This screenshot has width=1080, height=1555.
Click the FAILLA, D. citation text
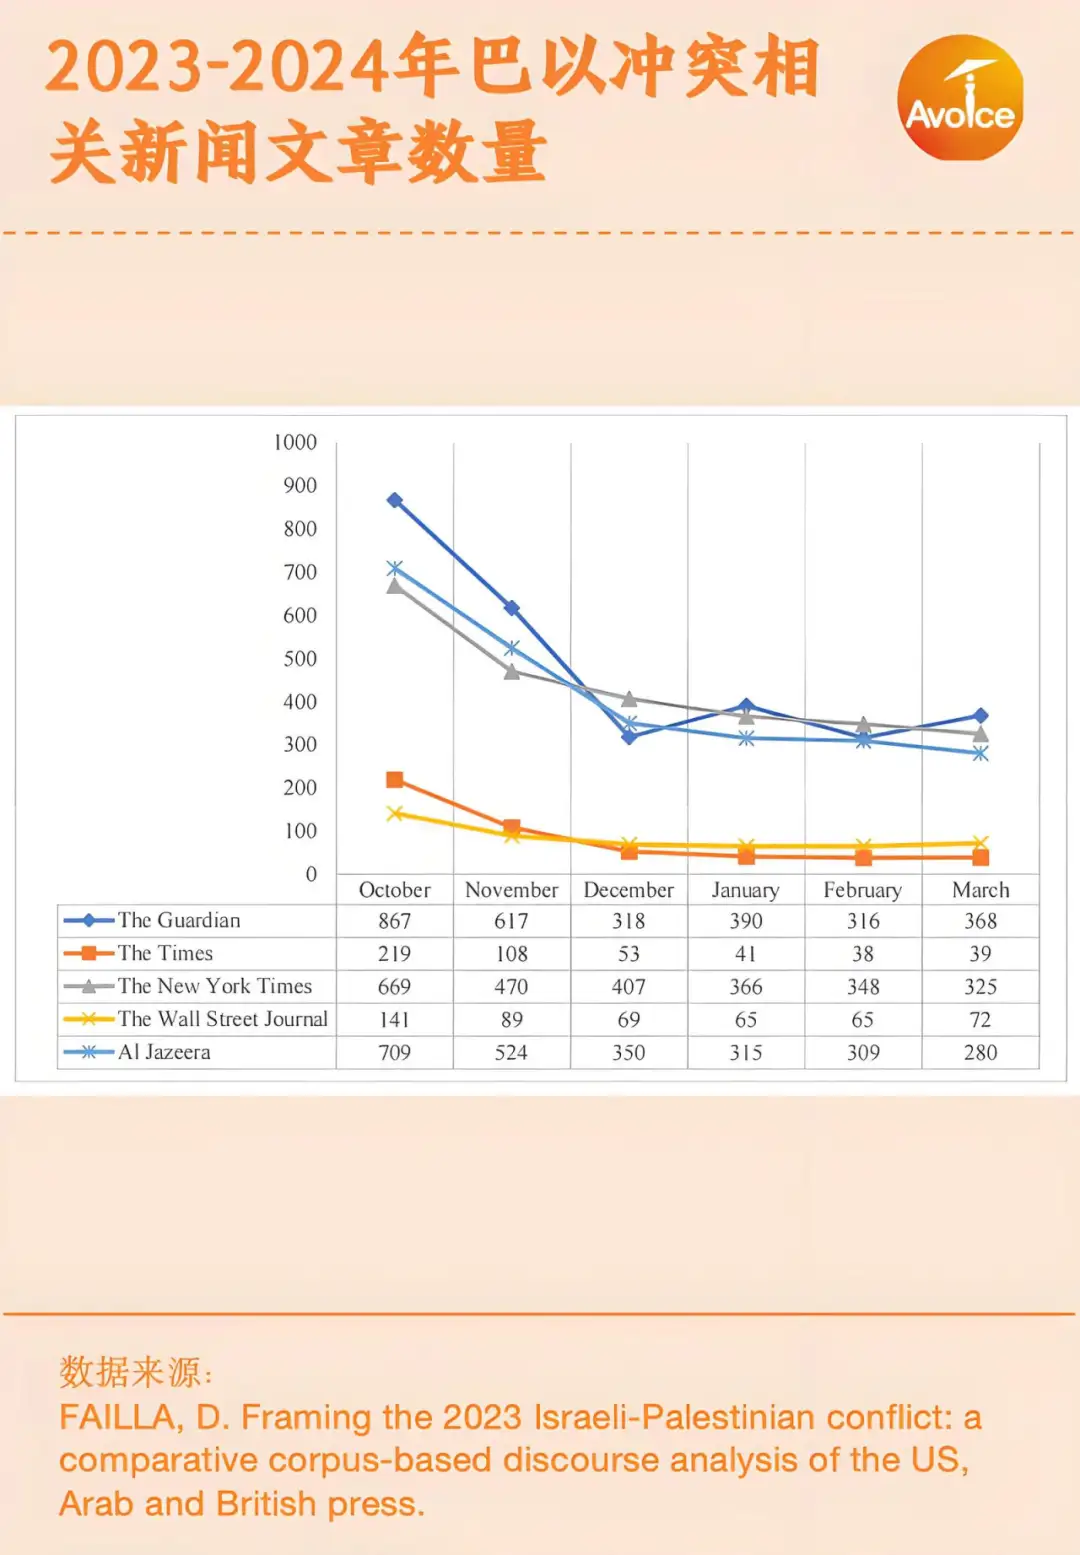coord(520,1460)
